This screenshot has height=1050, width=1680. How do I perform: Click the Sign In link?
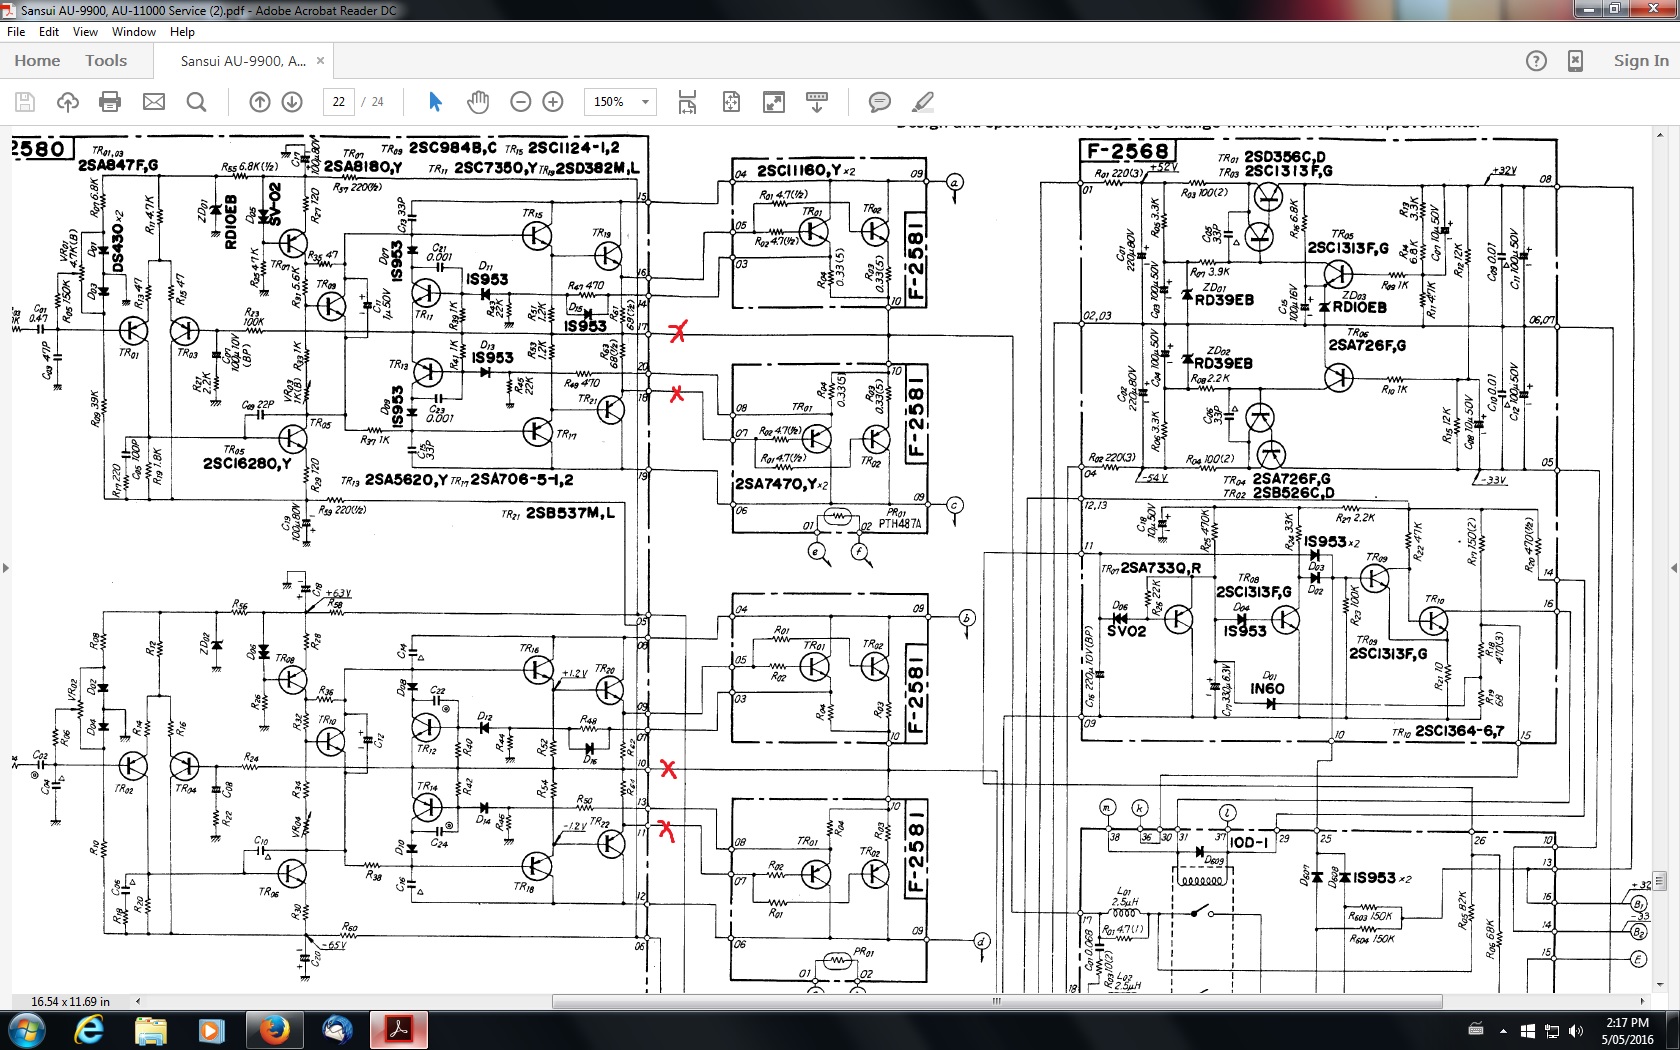[1641, 61]
